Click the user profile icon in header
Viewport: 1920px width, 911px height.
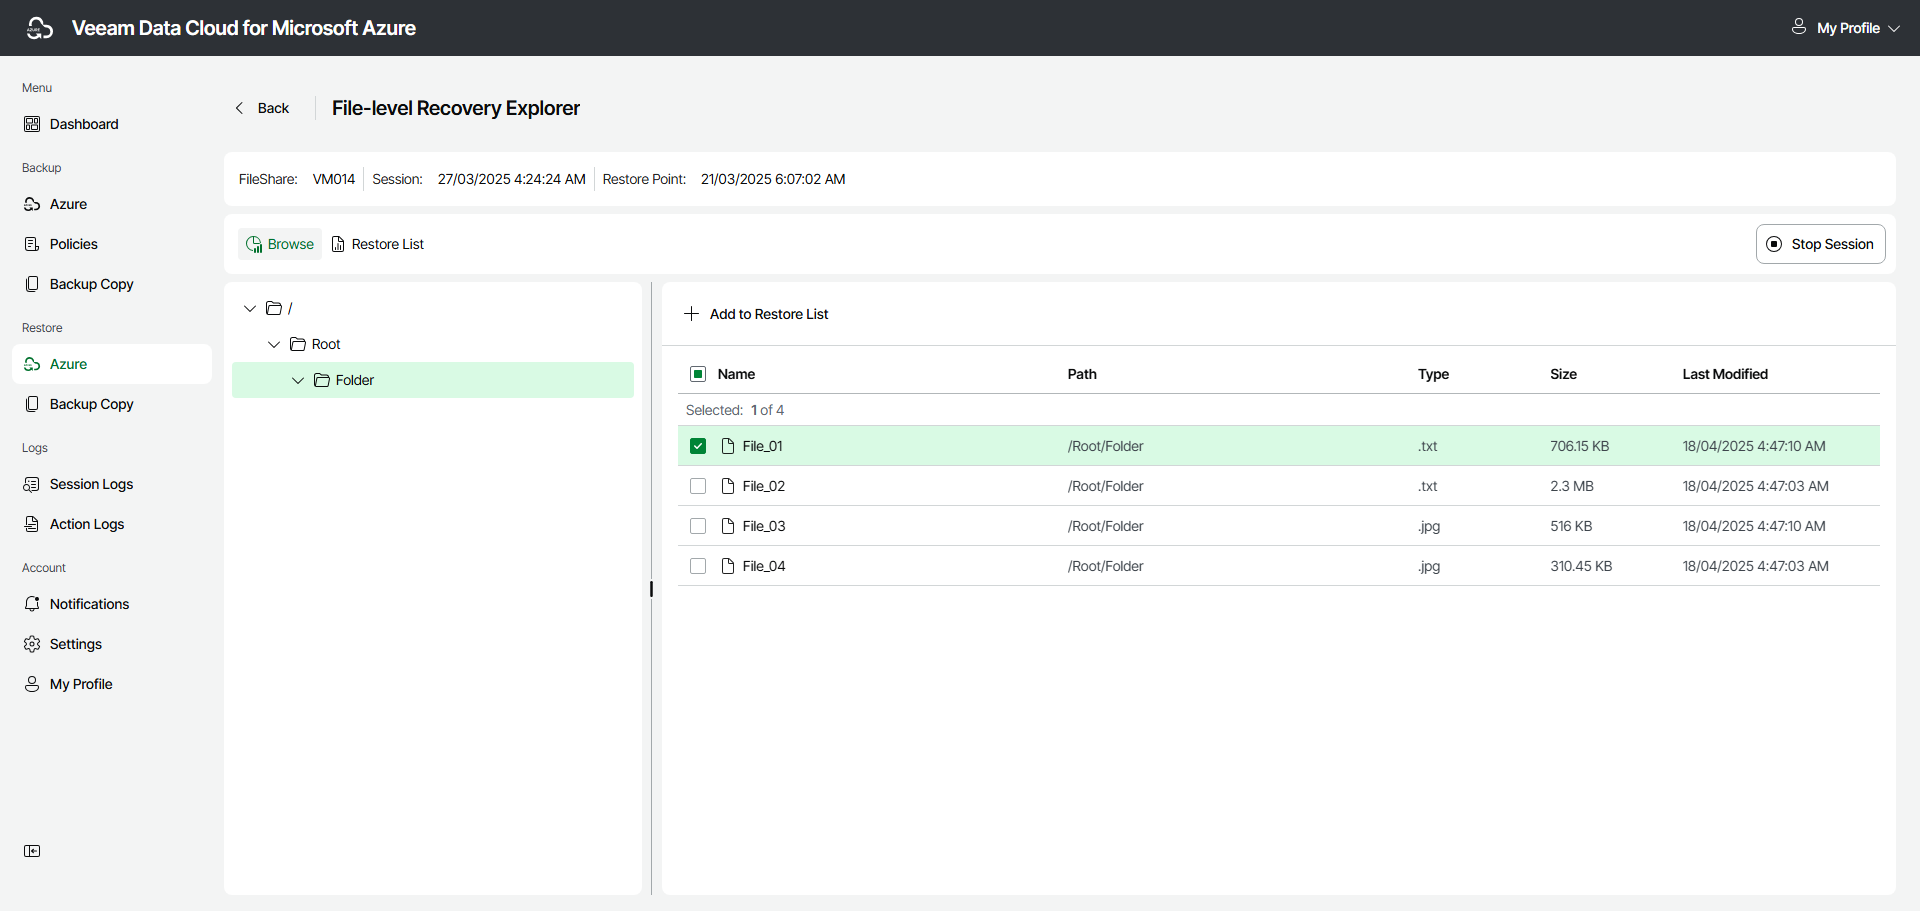tap(1799, 27)
